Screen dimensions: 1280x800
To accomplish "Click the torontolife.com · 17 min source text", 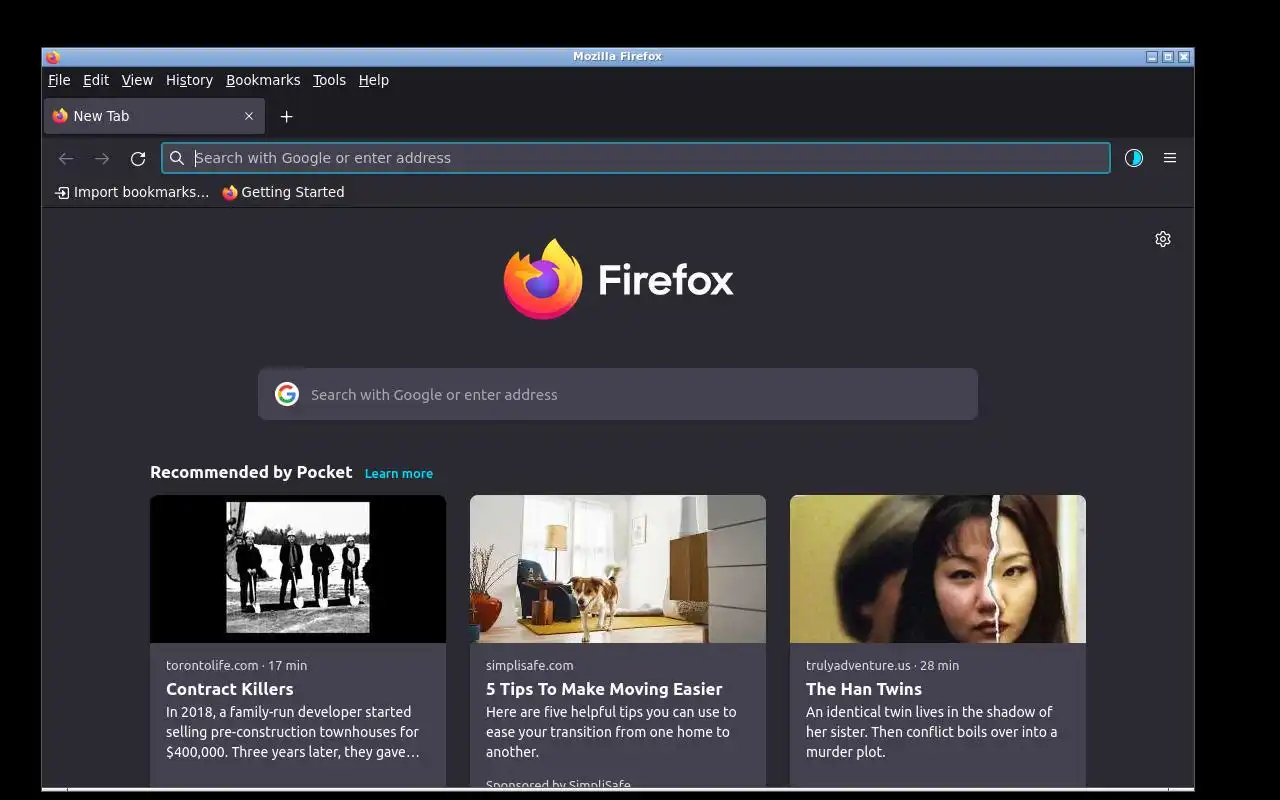I will [x=237, y=665].
